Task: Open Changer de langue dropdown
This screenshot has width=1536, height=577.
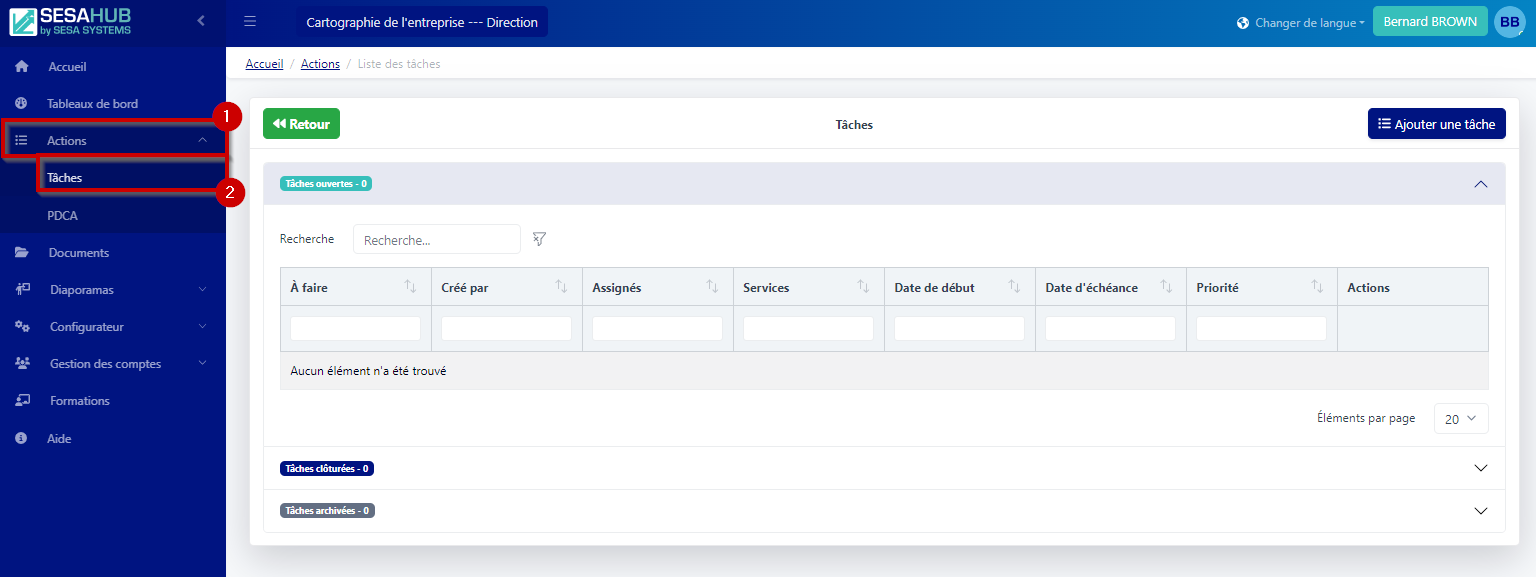Action: (x=1300, y=23)
